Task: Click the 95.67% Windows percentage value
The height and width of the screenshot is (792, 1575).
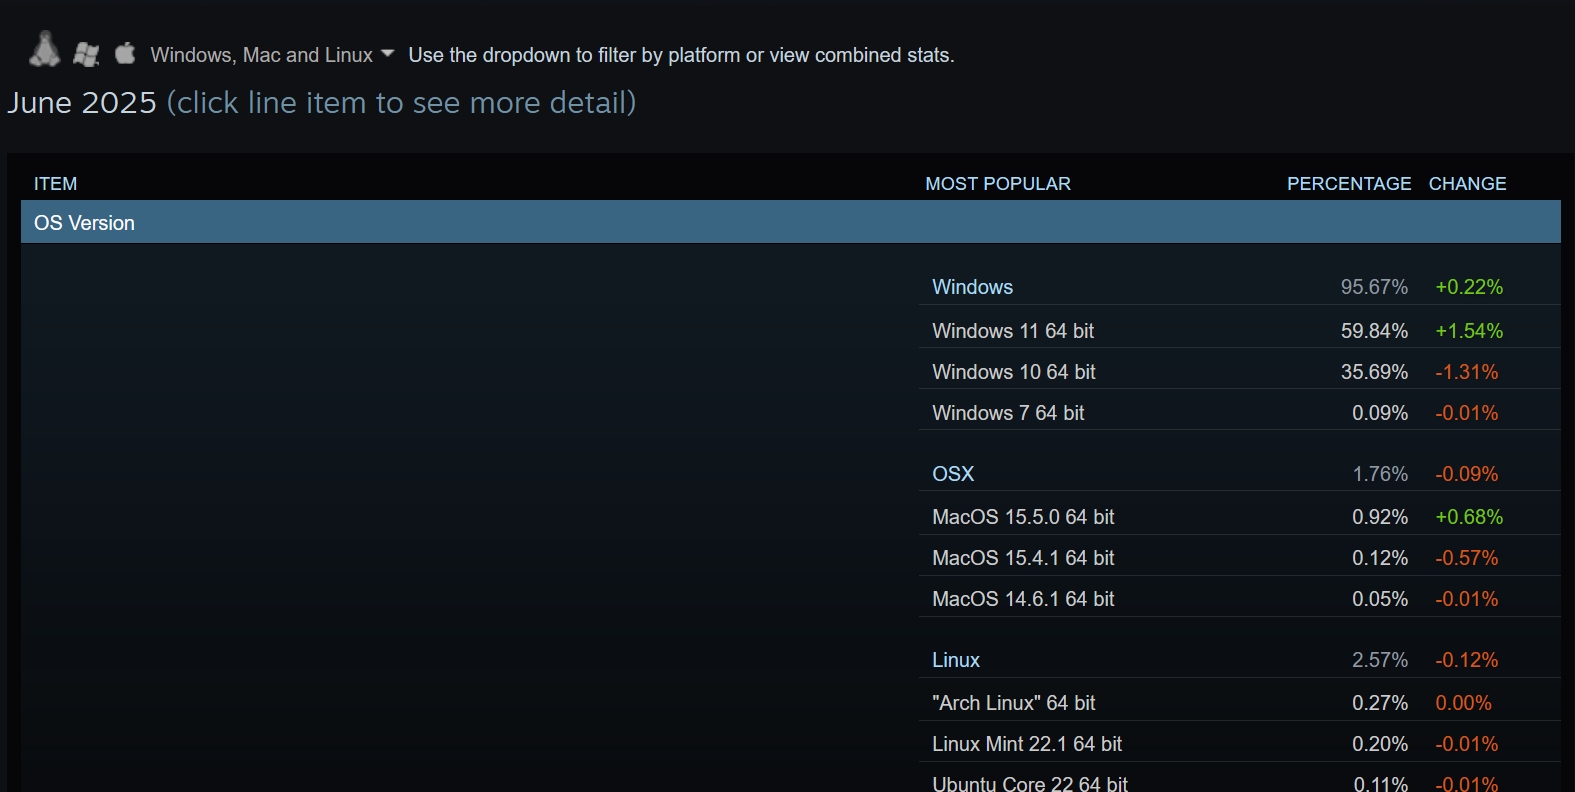Action: point(1374,287)
